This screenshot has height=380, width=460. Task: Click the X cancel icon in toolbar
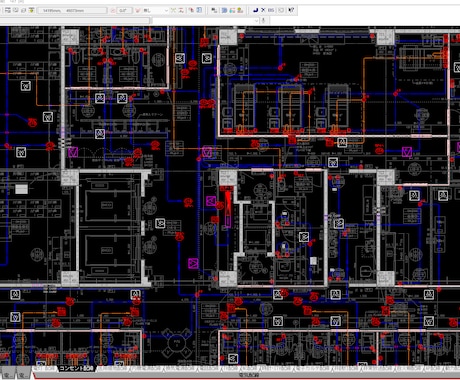point(263,10)
